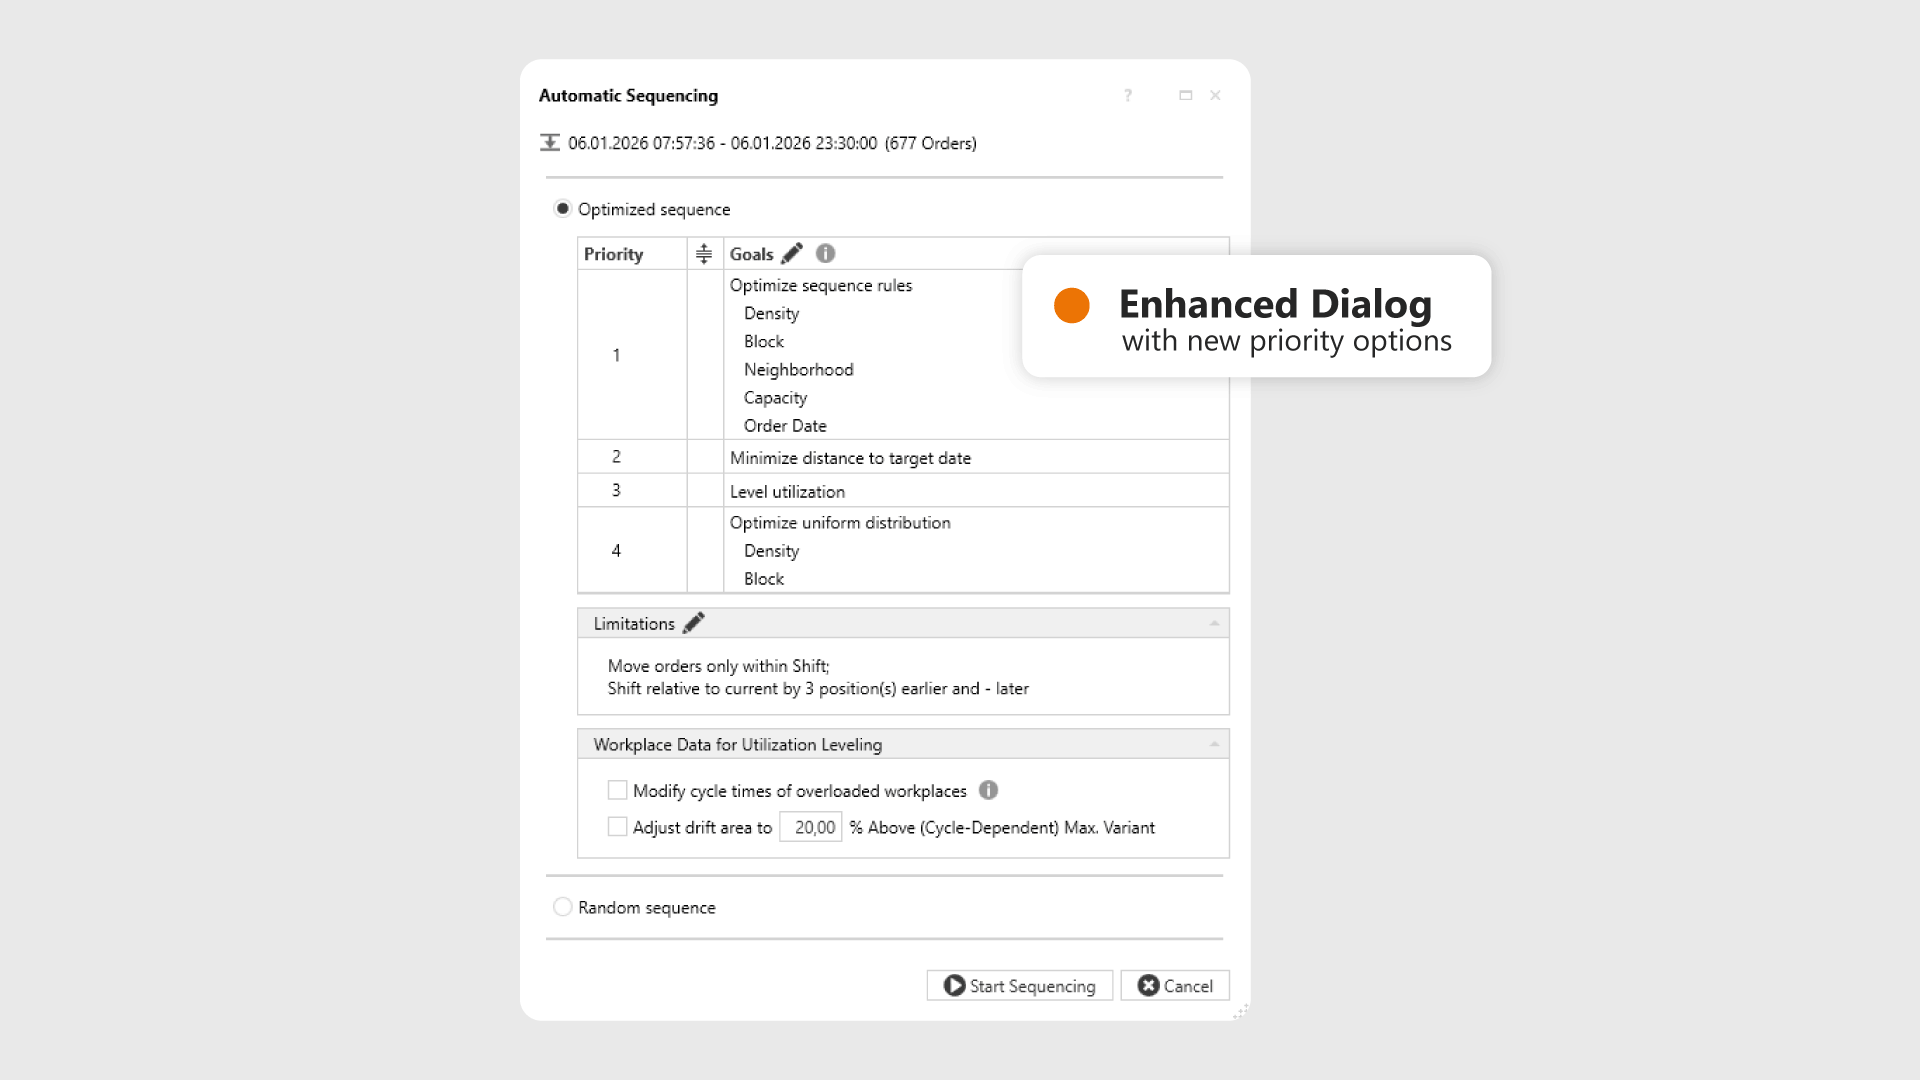
Task: Collapse the Limitations section
Action: pyautogui.click(x=1214, y=623)
